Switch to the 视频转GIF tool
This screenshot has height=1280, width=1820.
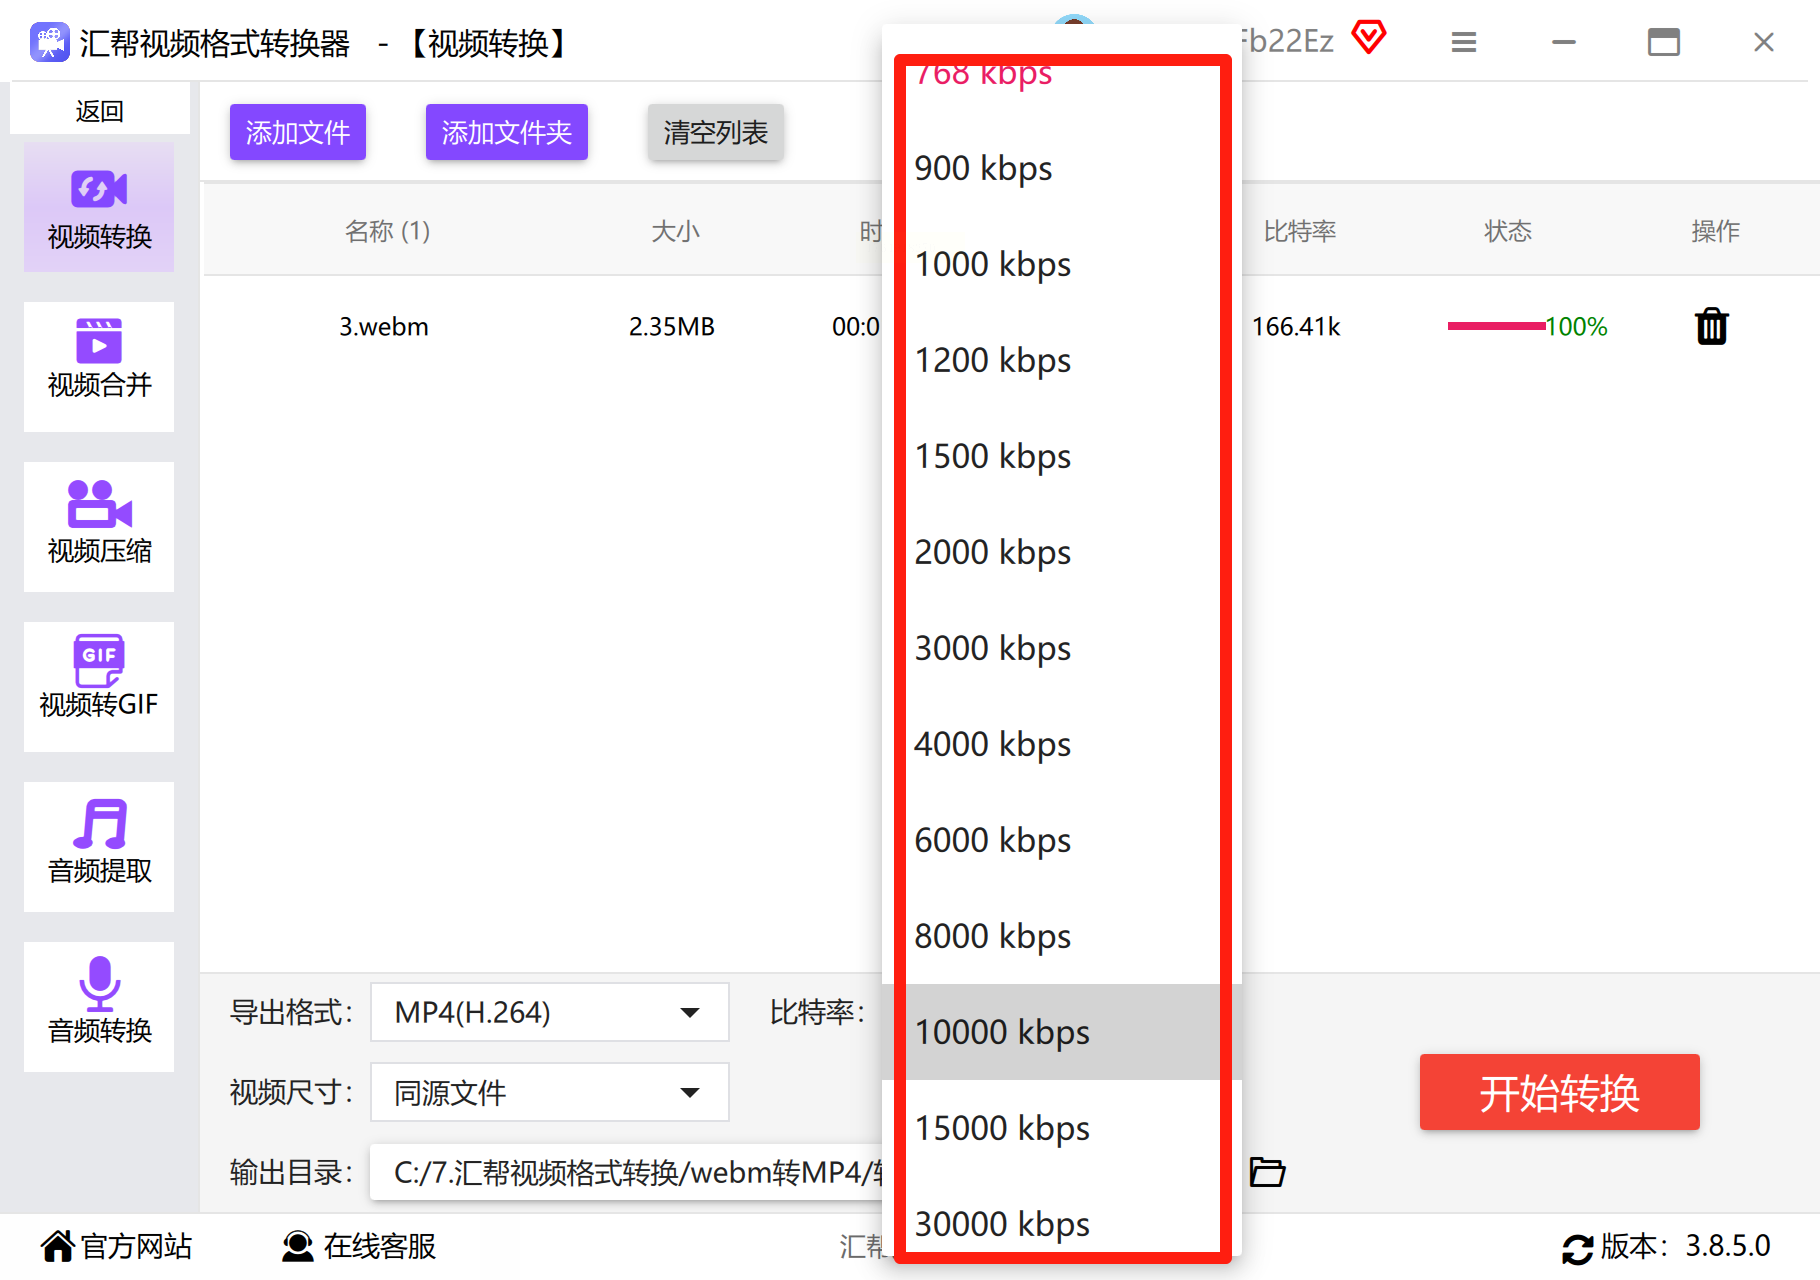point(99,687)
